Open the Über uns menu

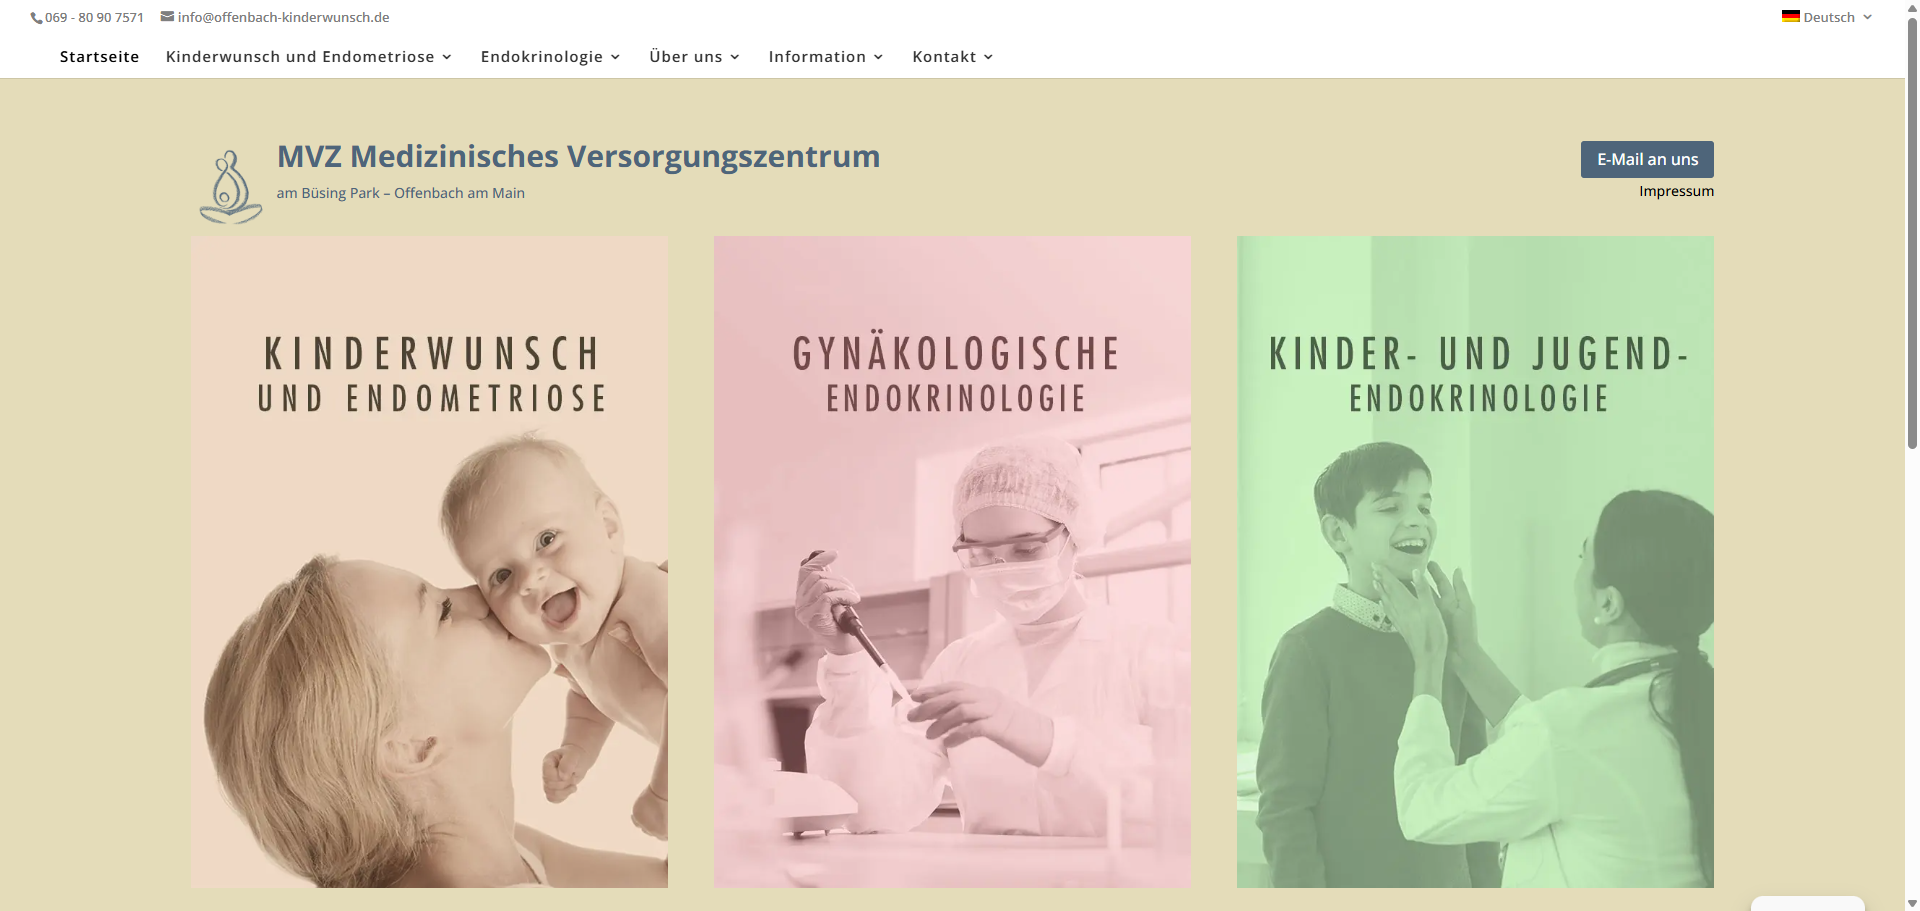click(x=694, y=57)
